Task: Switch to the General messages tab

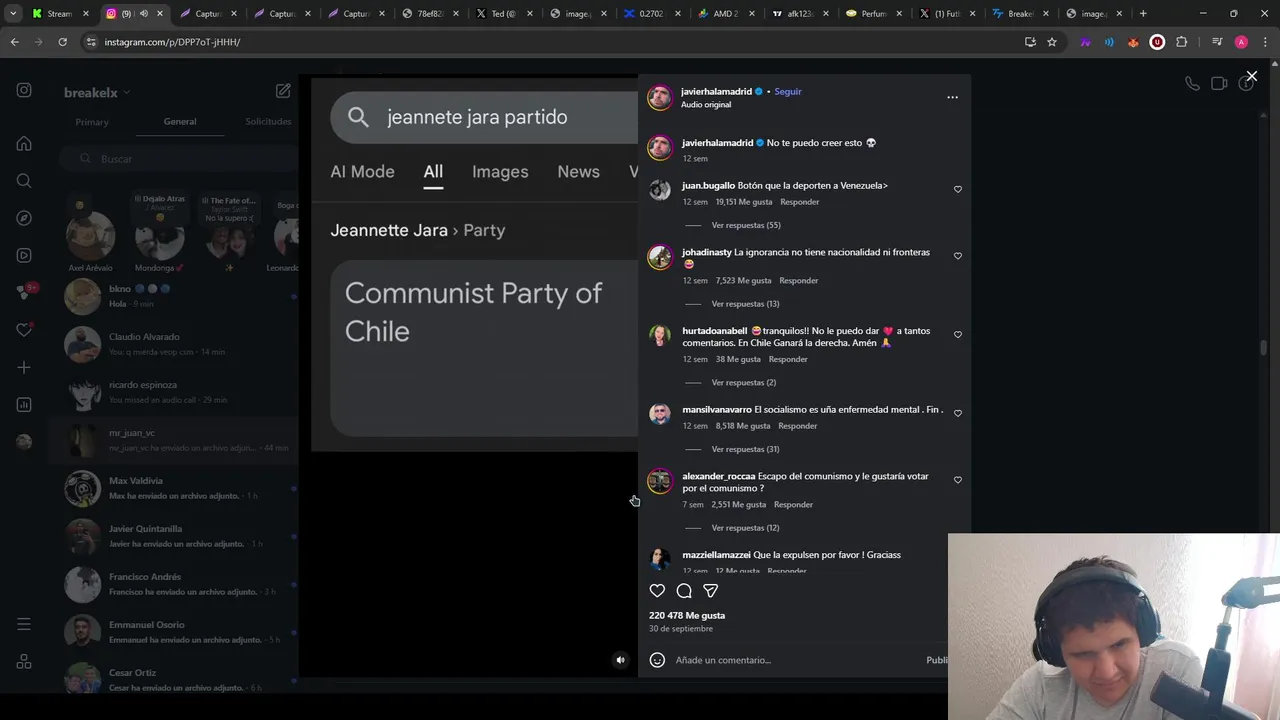Action: [x=180, y=122]
